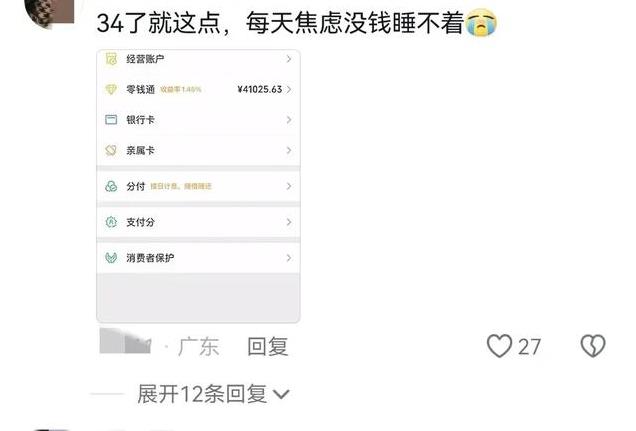Click the 回复 reply button

268,347
